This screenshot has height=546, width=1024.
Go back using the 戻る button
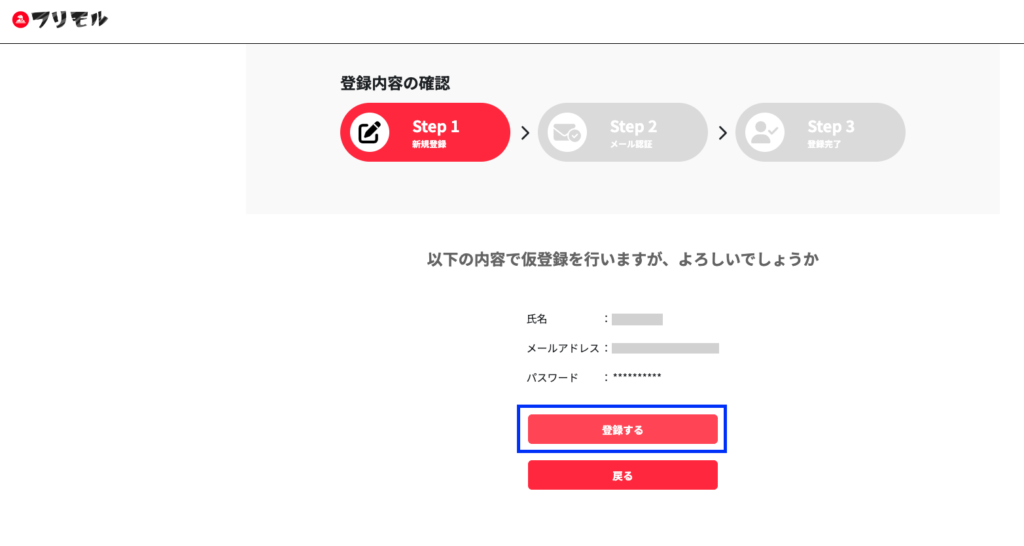click(623, 475)
